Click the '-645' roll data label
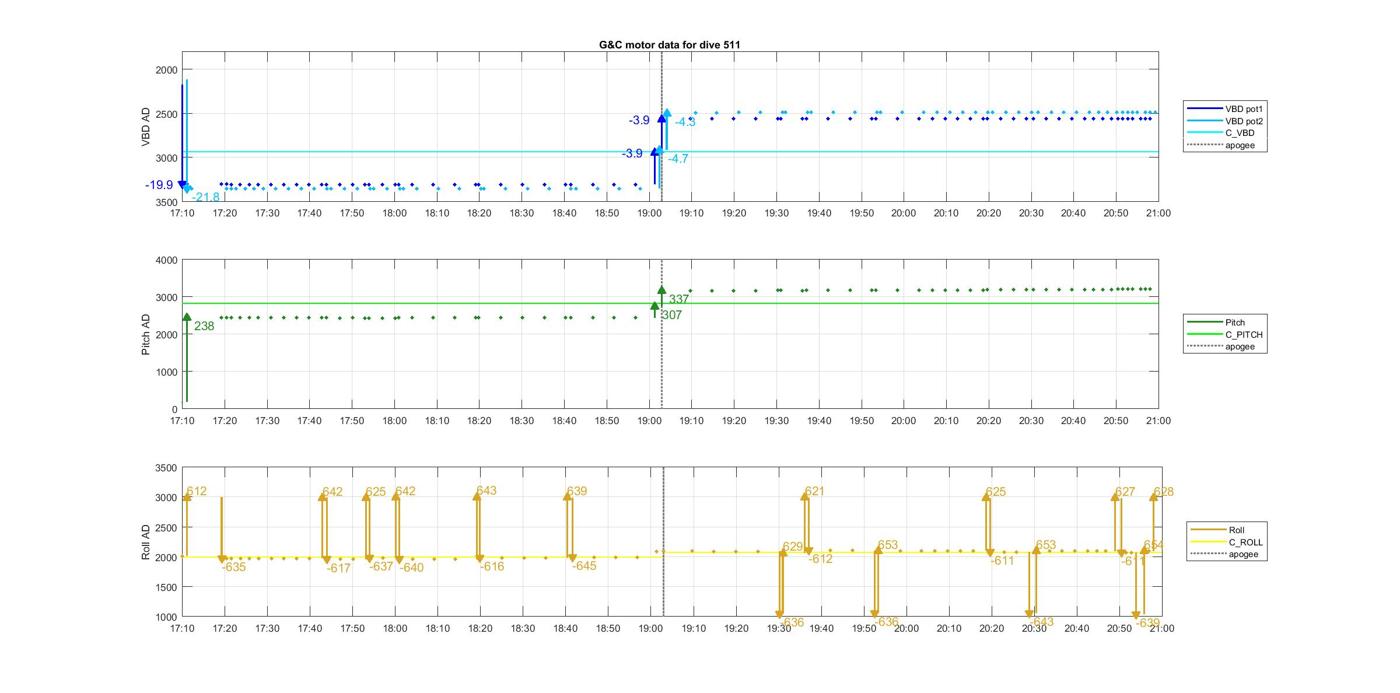Screen dimensions: 1400x693 pyautogui.click(x=584, y=566)
